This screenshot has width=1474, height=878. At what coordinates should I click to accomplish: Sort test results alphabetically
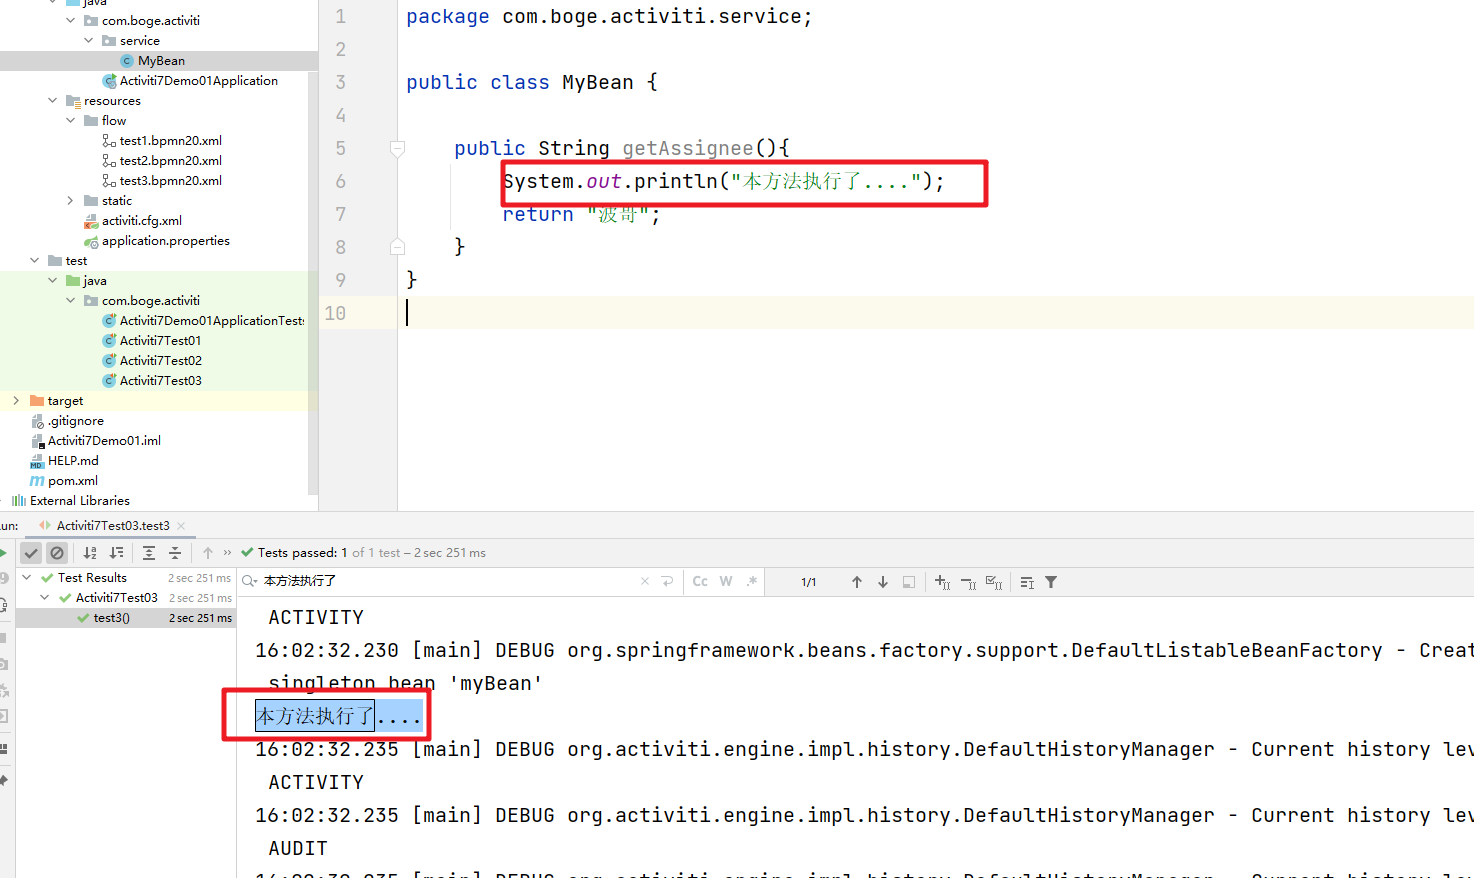pyautogui.click(x=90, y=553)
